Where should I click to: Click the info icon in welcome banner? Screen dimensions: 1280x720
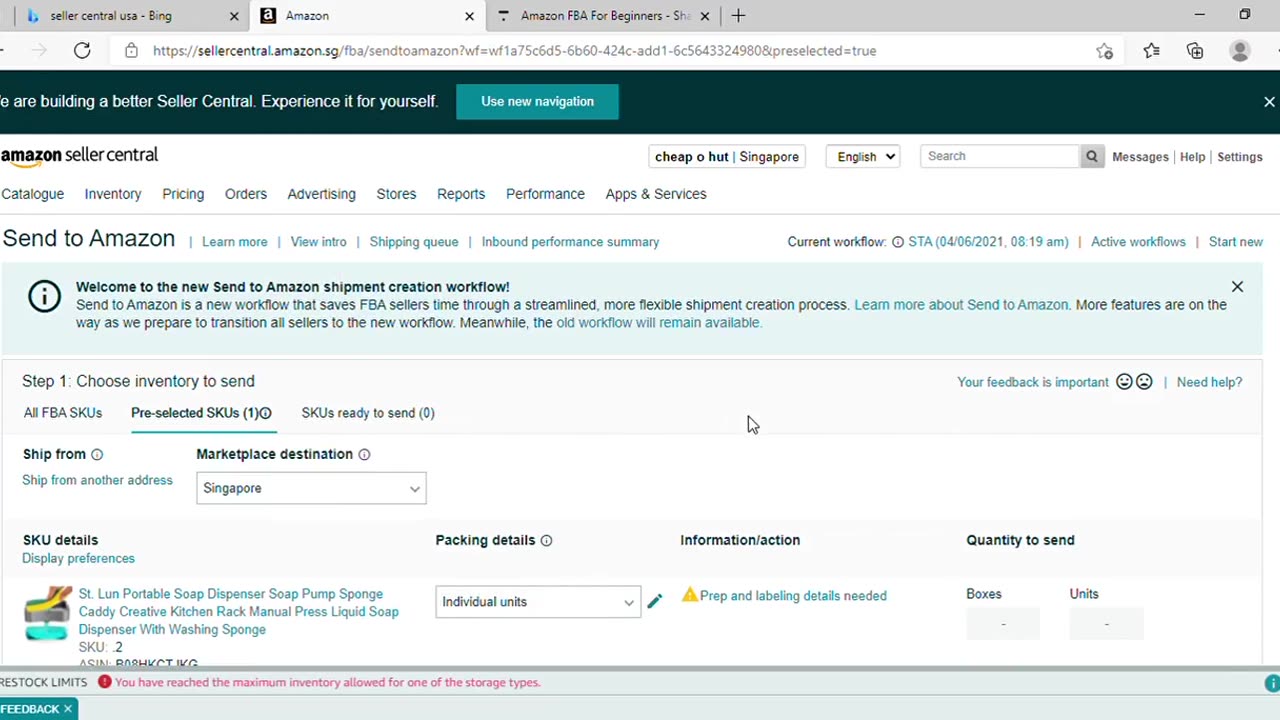pos(44,296)
